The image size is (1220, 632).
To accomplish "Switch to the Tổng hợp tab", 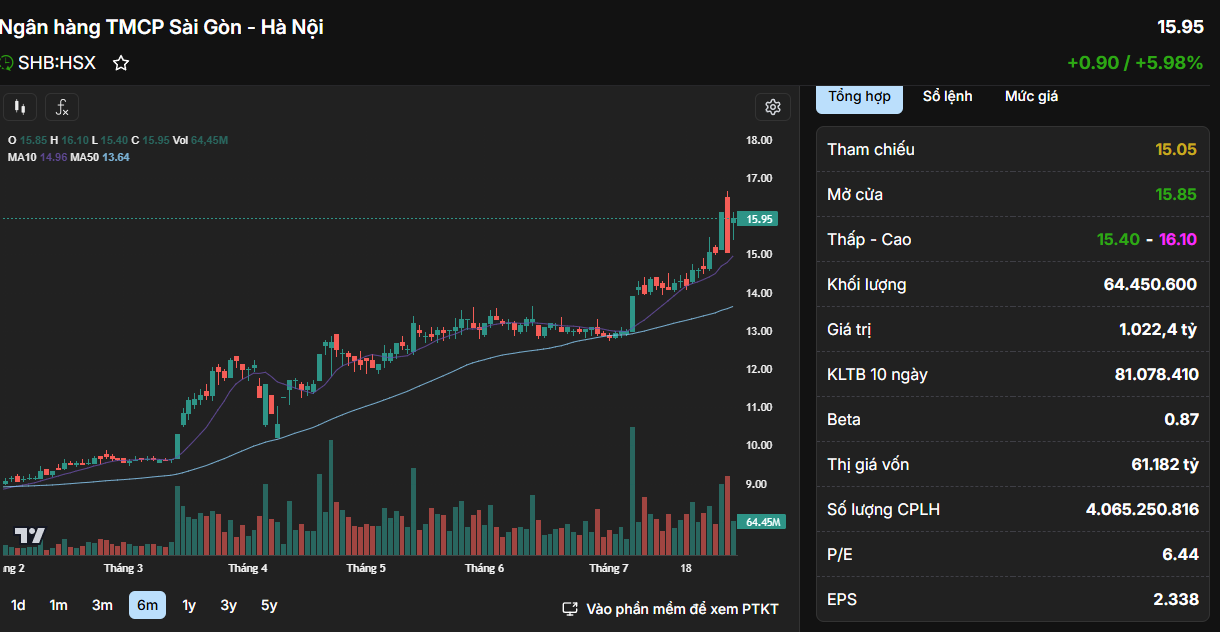I will 859,96.
